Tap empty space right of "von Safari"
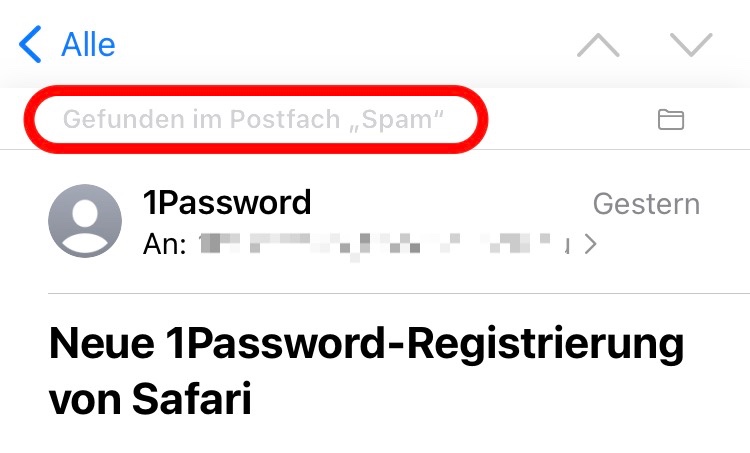This screenshot has height=453, width=750. pyautogui.click(x=500, y=400)
